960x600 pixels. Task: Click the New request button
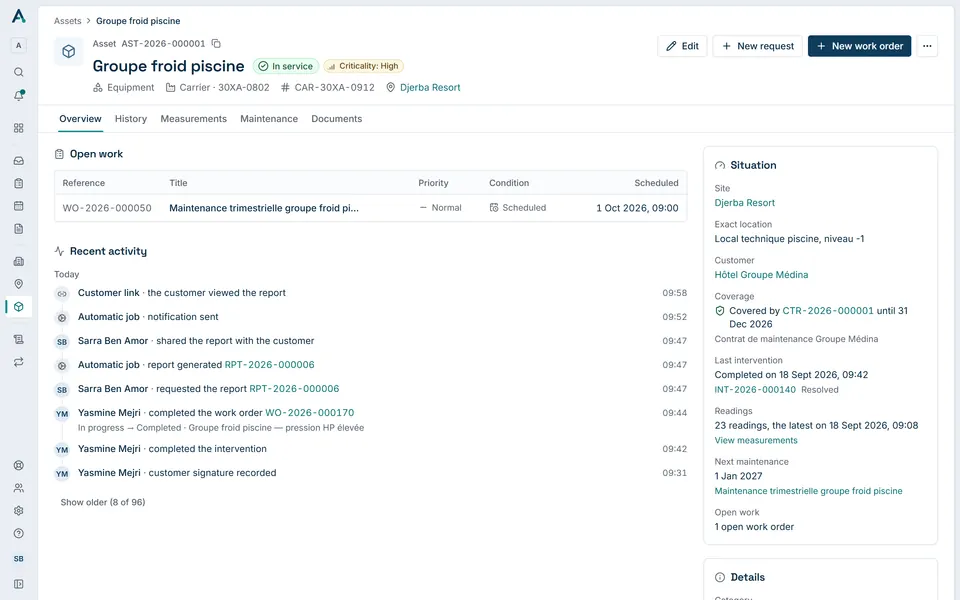[x=757, y=46]
